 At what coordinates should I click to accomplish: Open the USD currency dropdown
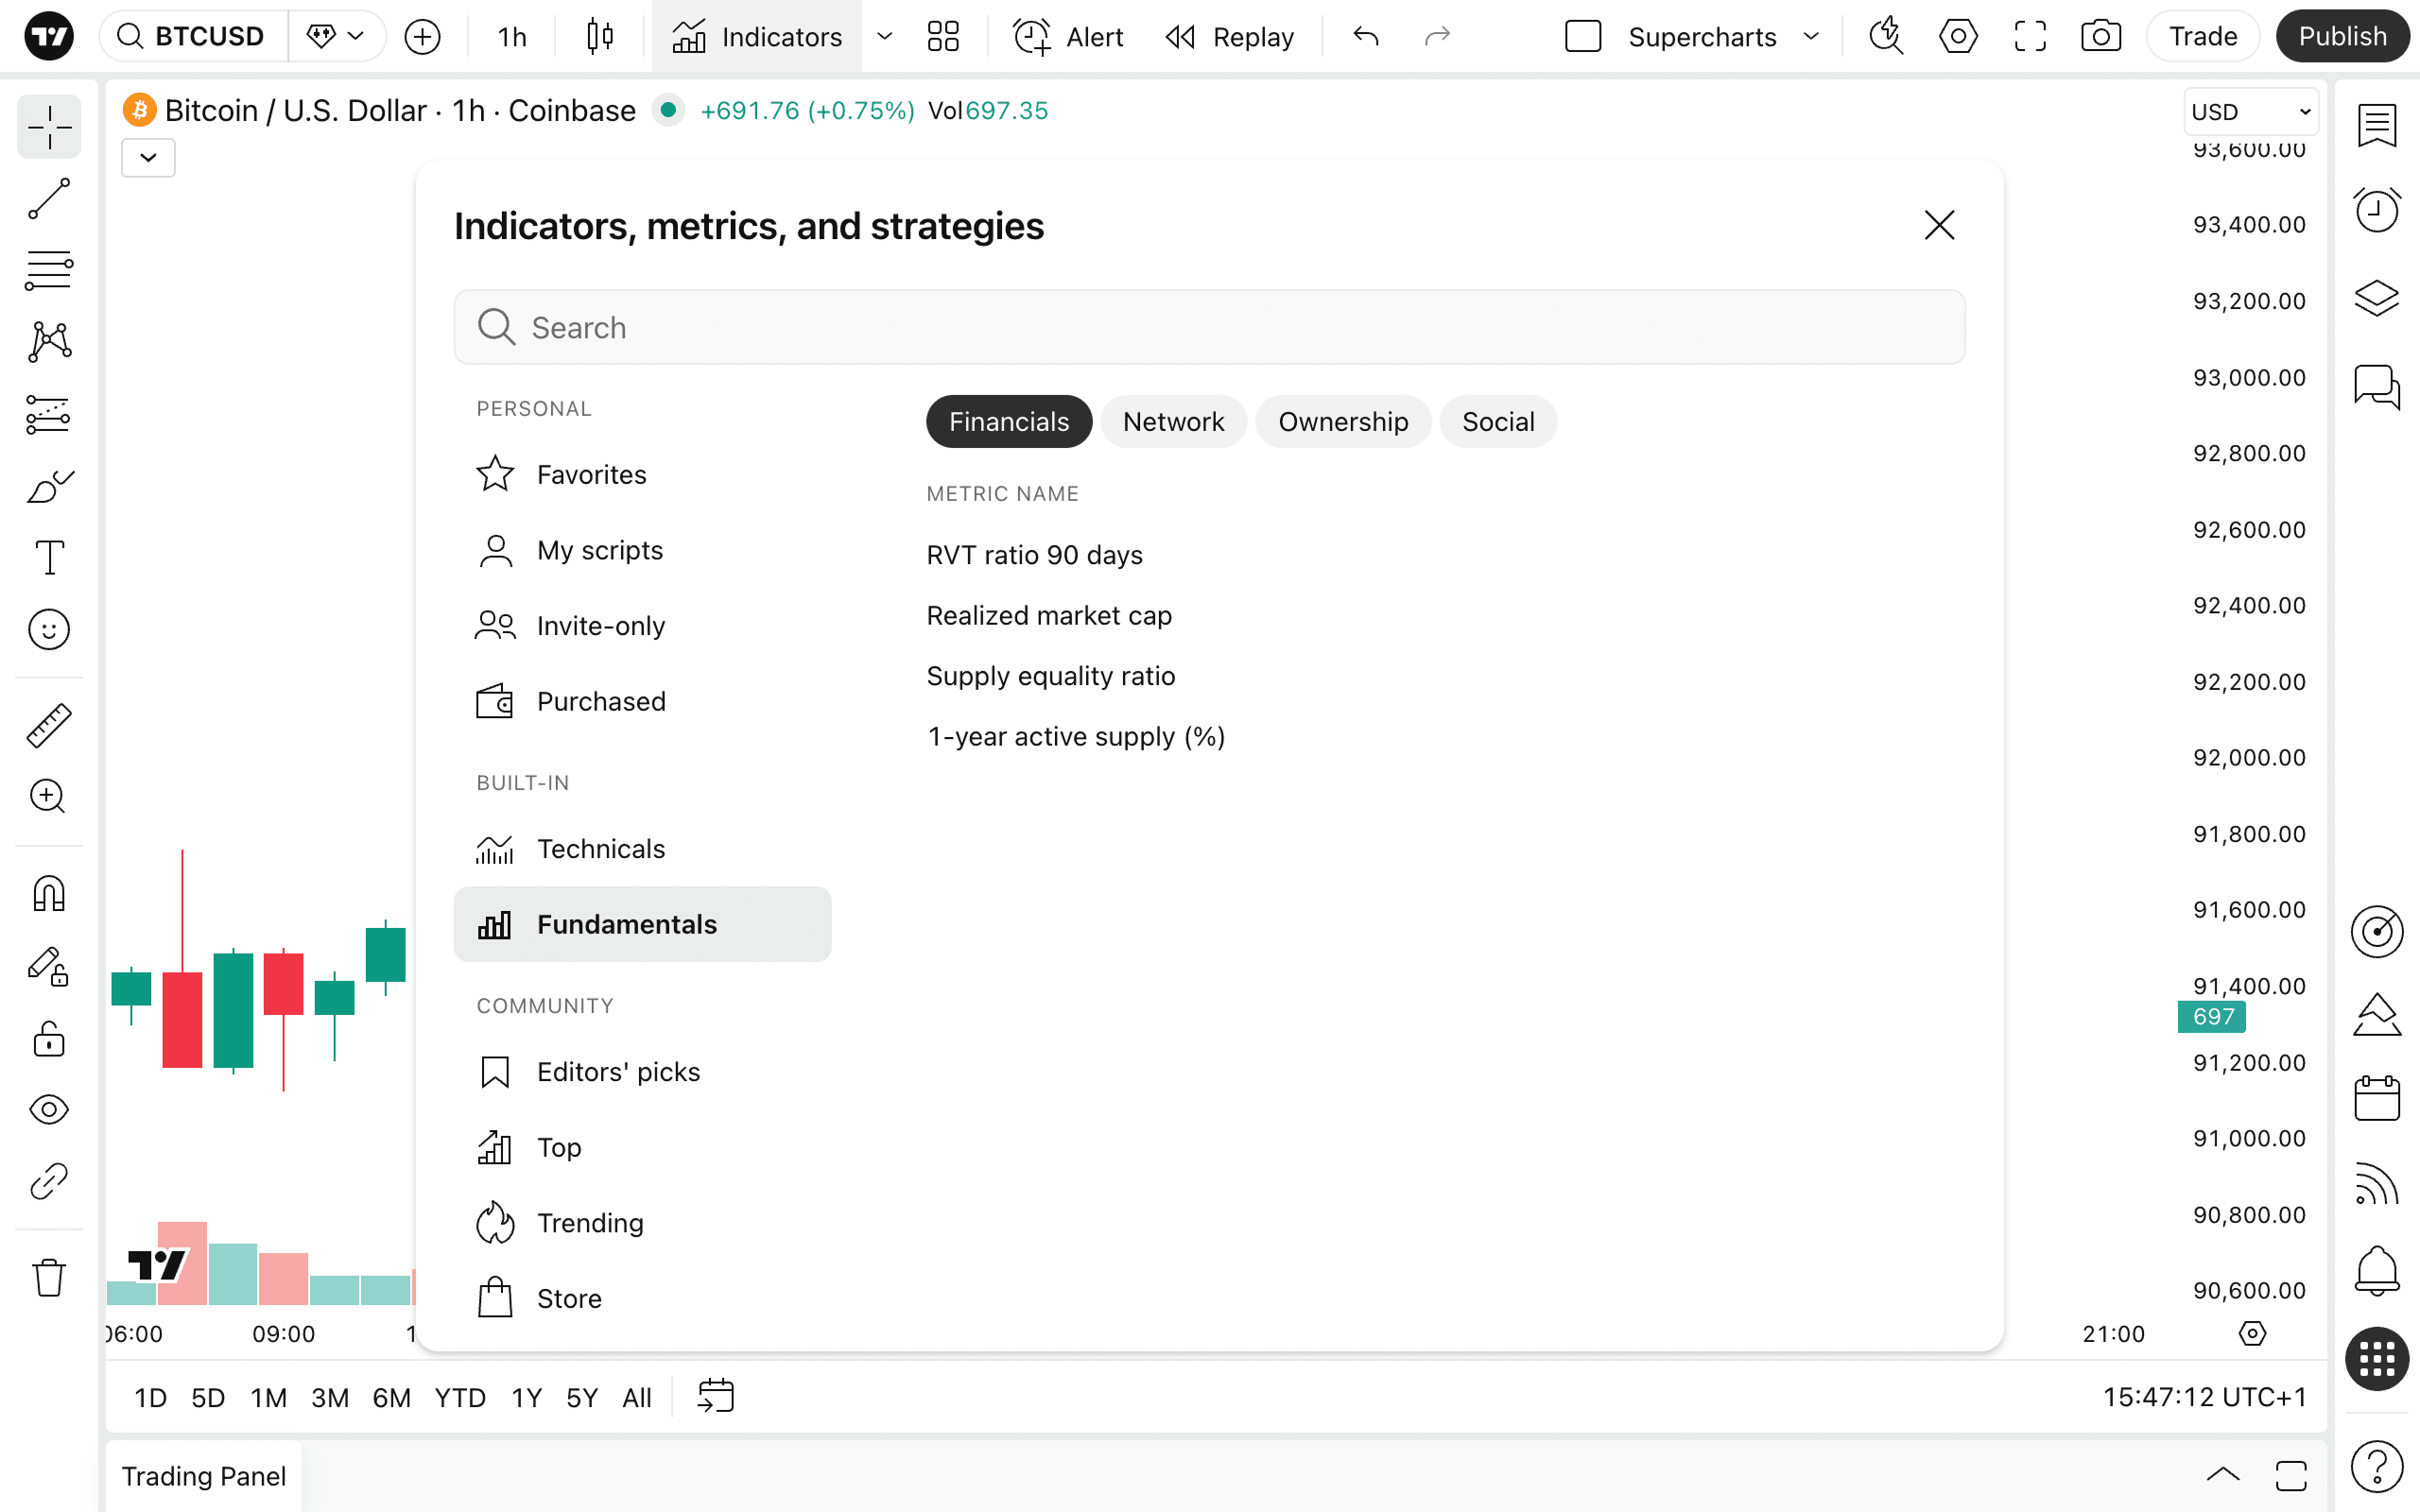pyautogui.click(x=2250, y=111)
